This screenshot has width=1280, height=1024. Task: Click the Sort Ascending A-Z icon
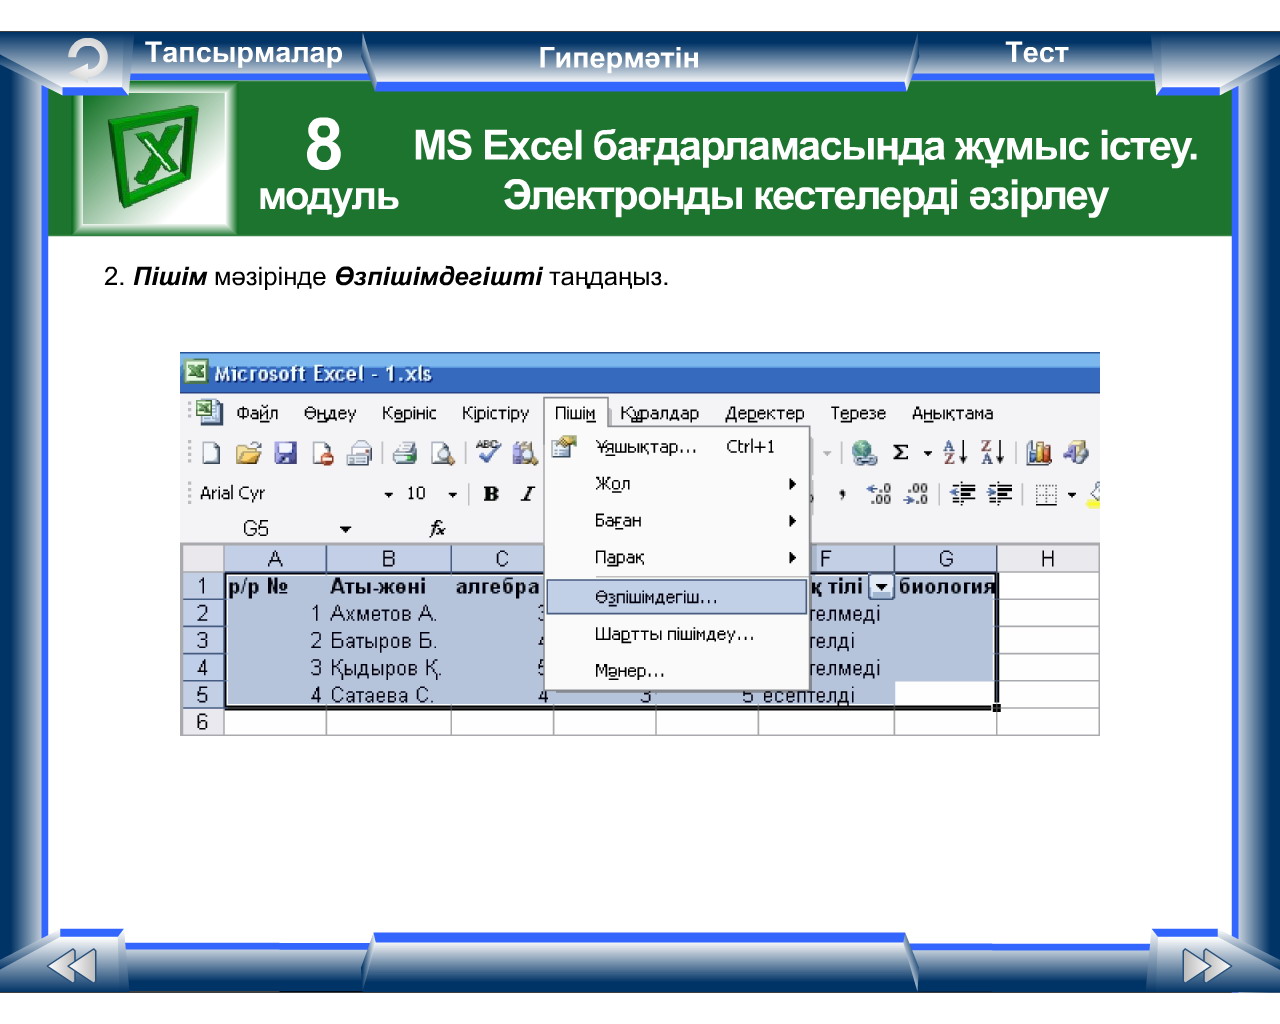coord(955,453)
